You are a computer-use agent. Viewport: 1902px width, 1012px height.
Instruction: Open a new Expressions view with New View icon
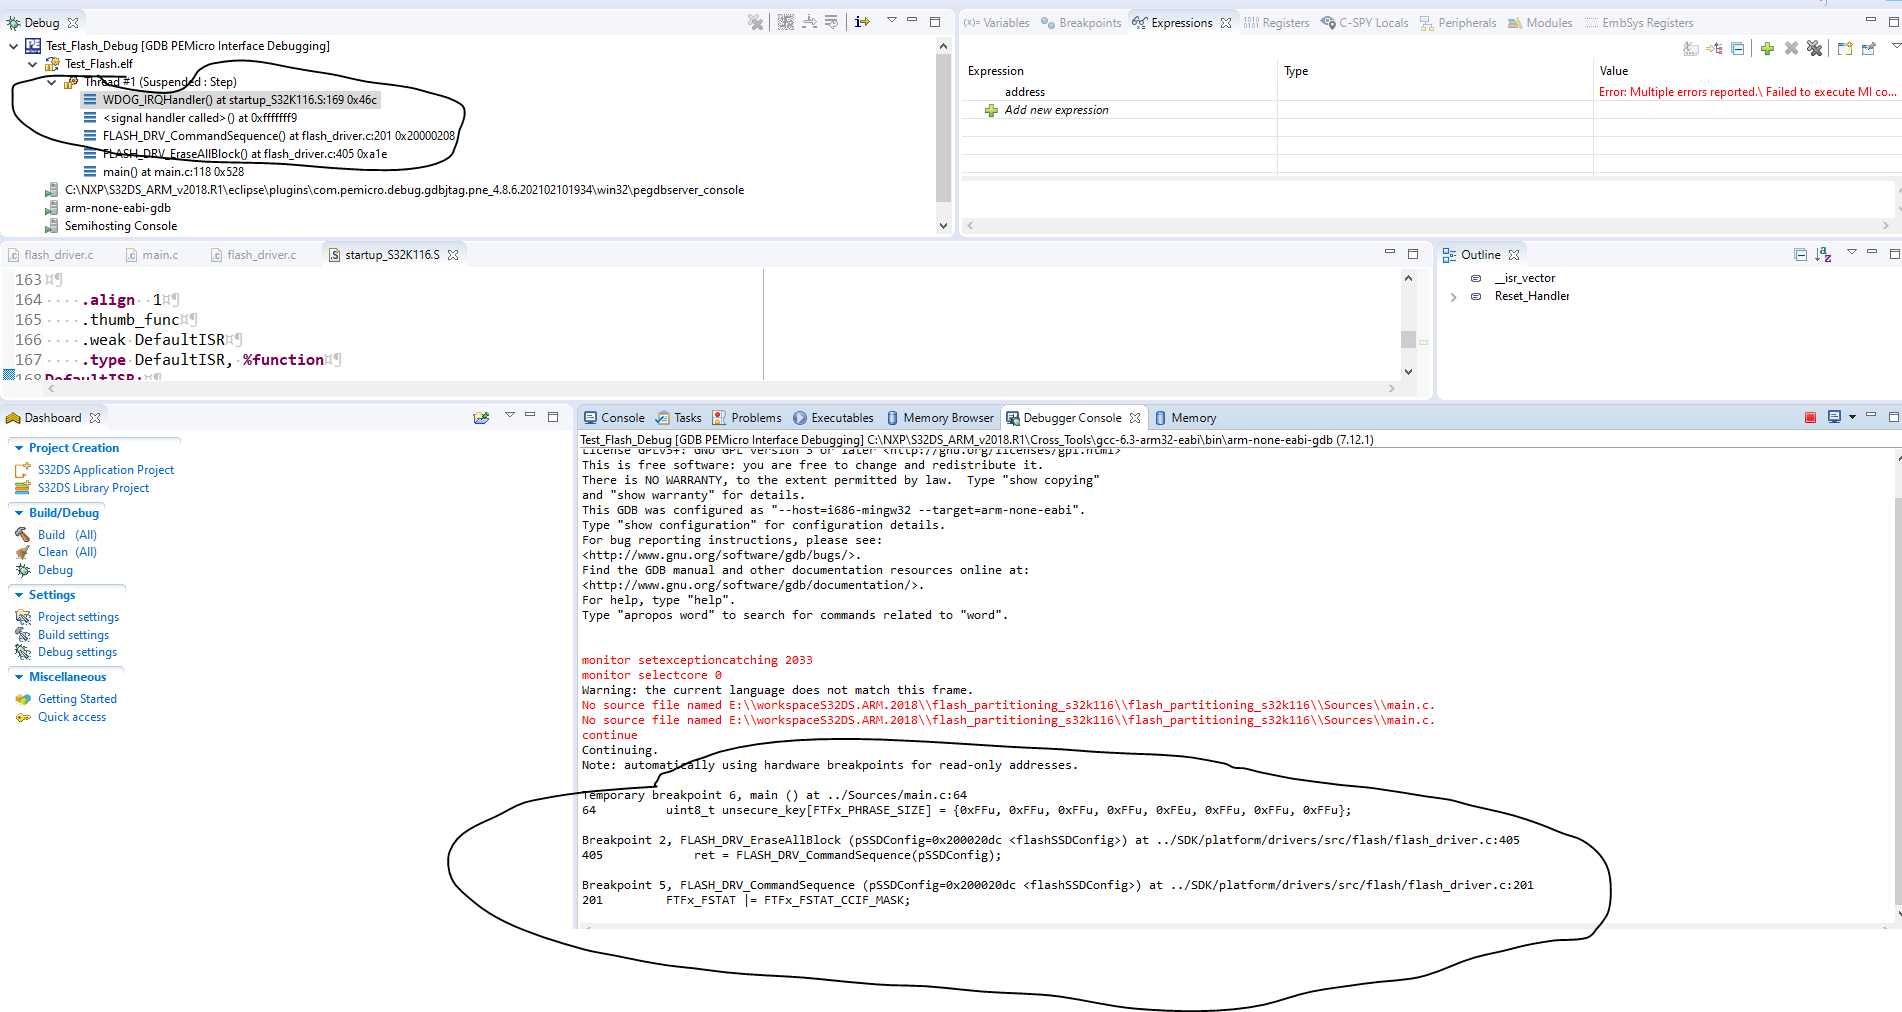[1845, 48]
